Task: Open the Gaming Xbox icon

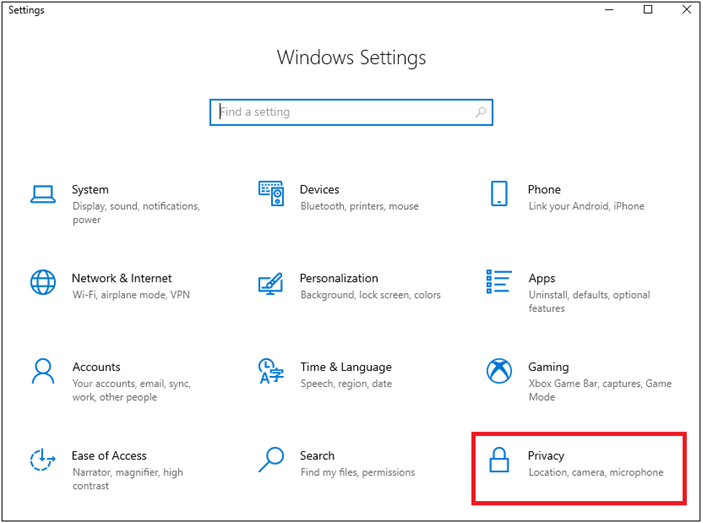Action: 499,371
